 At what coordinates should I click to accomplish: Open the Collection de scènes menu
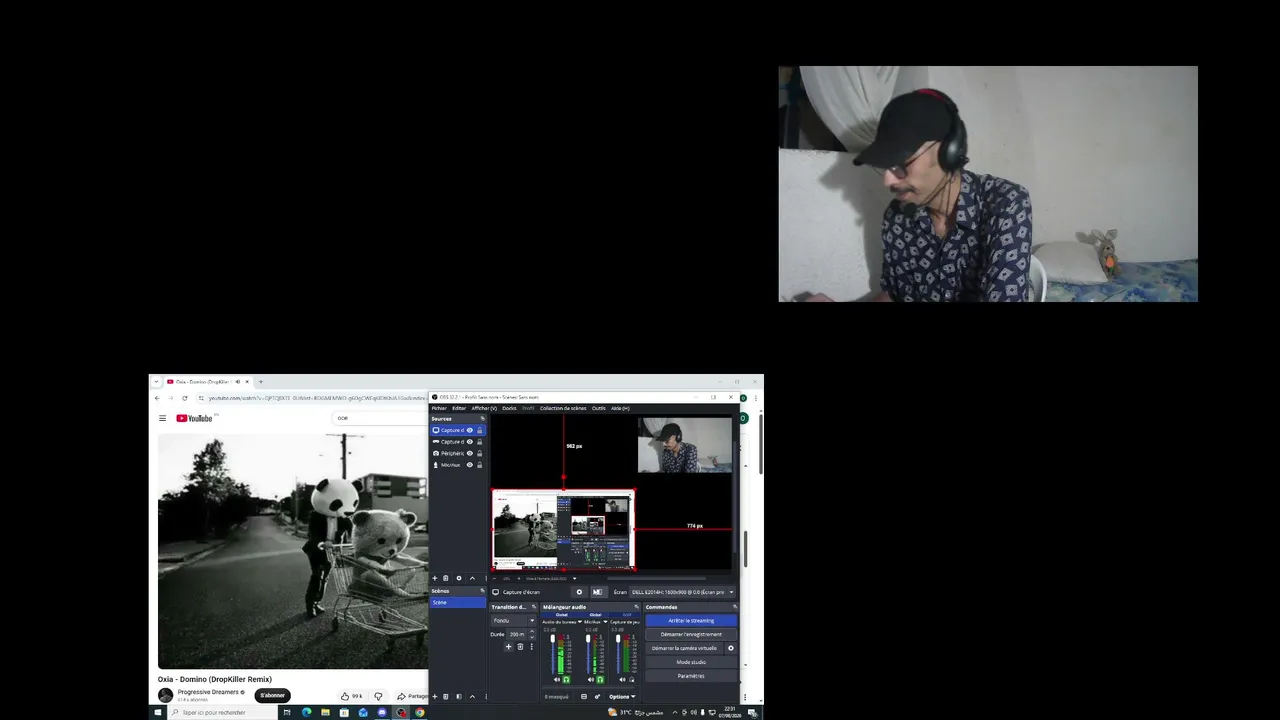(563, 408)
